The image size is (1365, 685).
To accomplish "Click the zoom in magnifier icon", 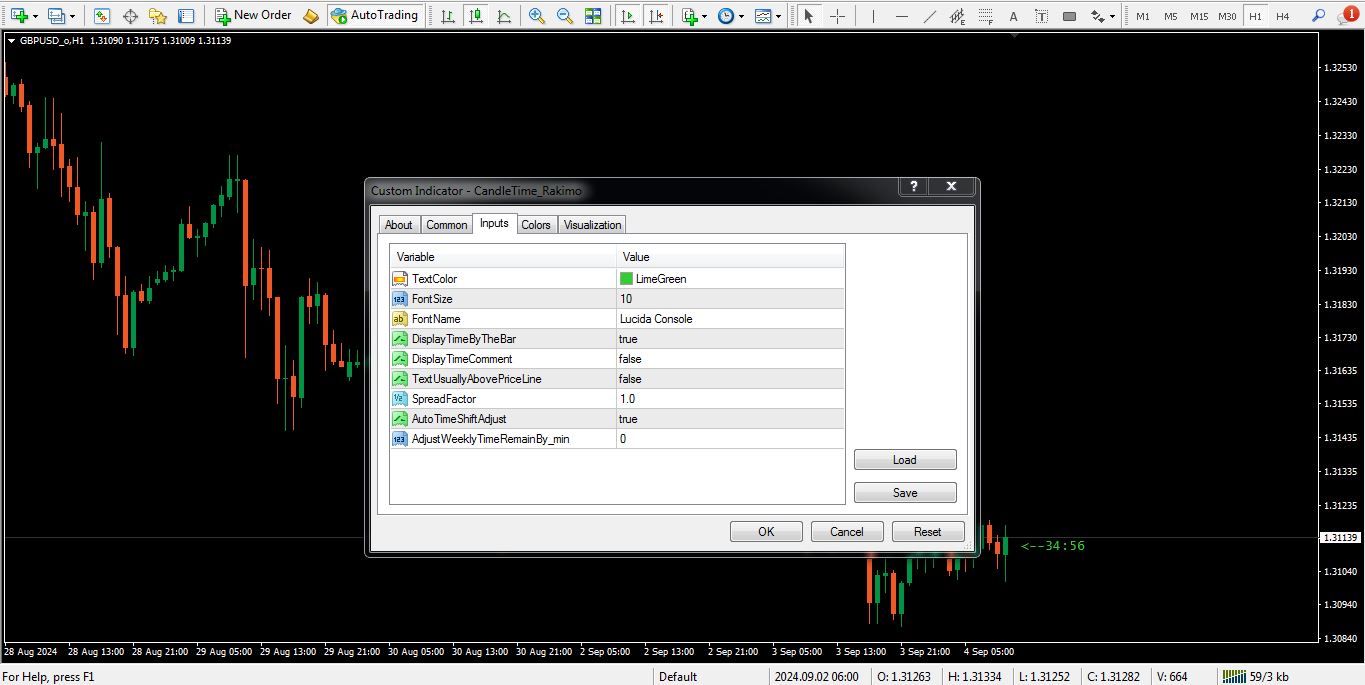I will (537, 15).
